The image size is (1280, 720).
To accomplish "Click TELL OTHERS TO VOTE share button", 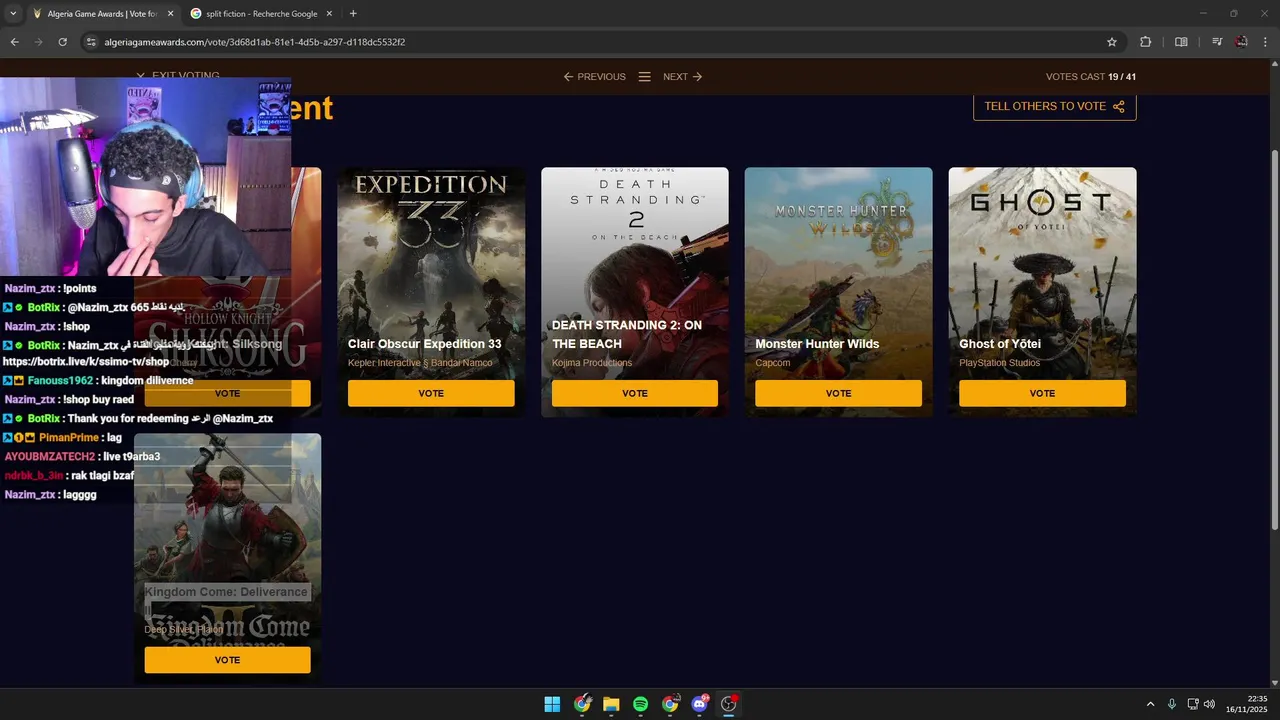I will tap(1054, 106).
